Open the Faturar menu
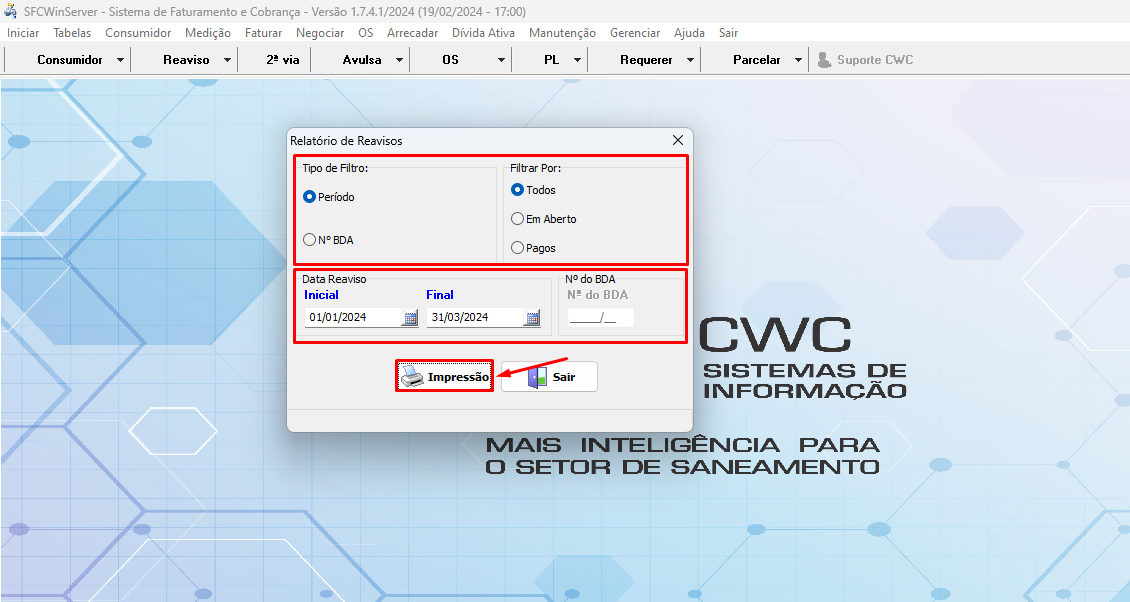Screen dimensions: 1130x602 click(x=263, y=33)
